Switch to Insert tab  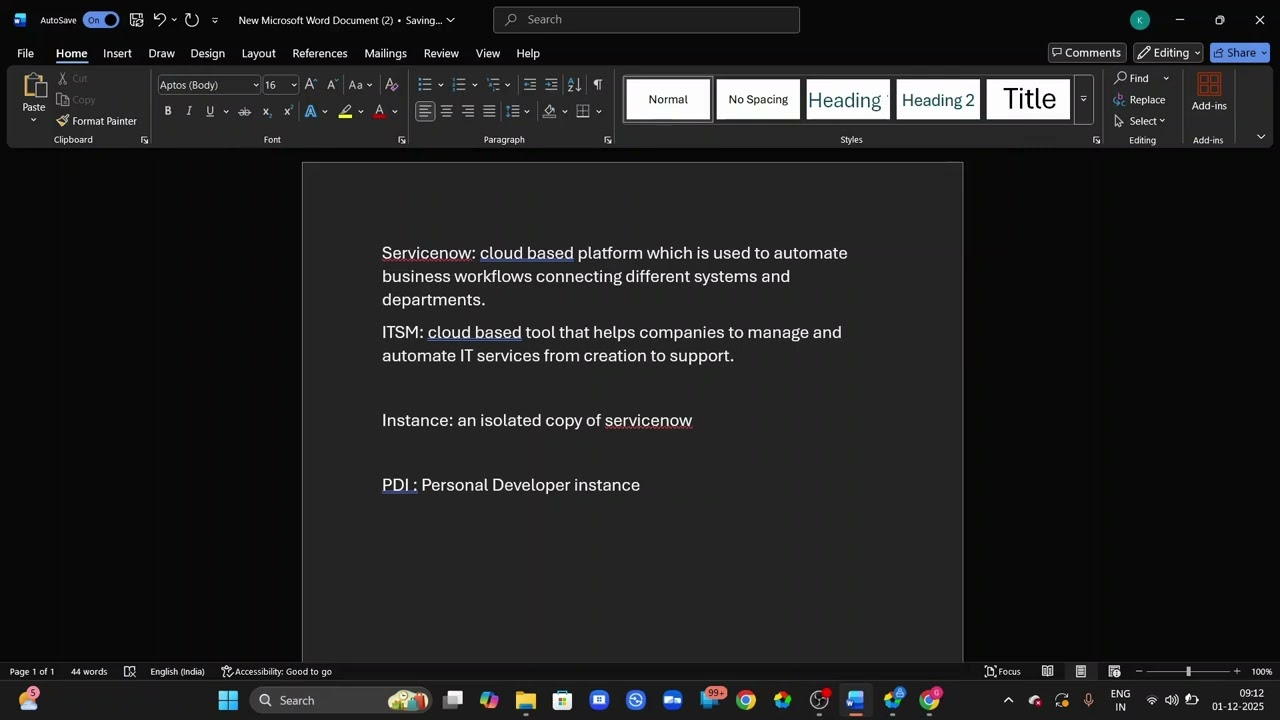pyautogui.click(x=117, y=53)
